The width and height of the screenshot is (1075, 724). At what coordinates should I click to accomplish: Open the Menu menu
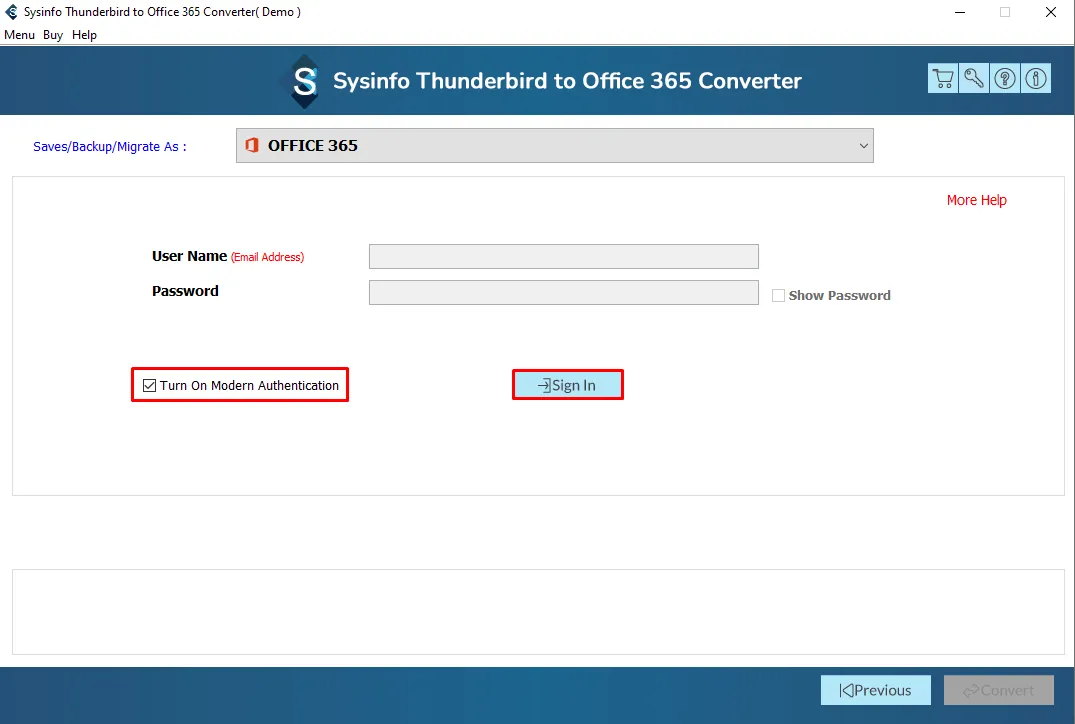point(19,35)
